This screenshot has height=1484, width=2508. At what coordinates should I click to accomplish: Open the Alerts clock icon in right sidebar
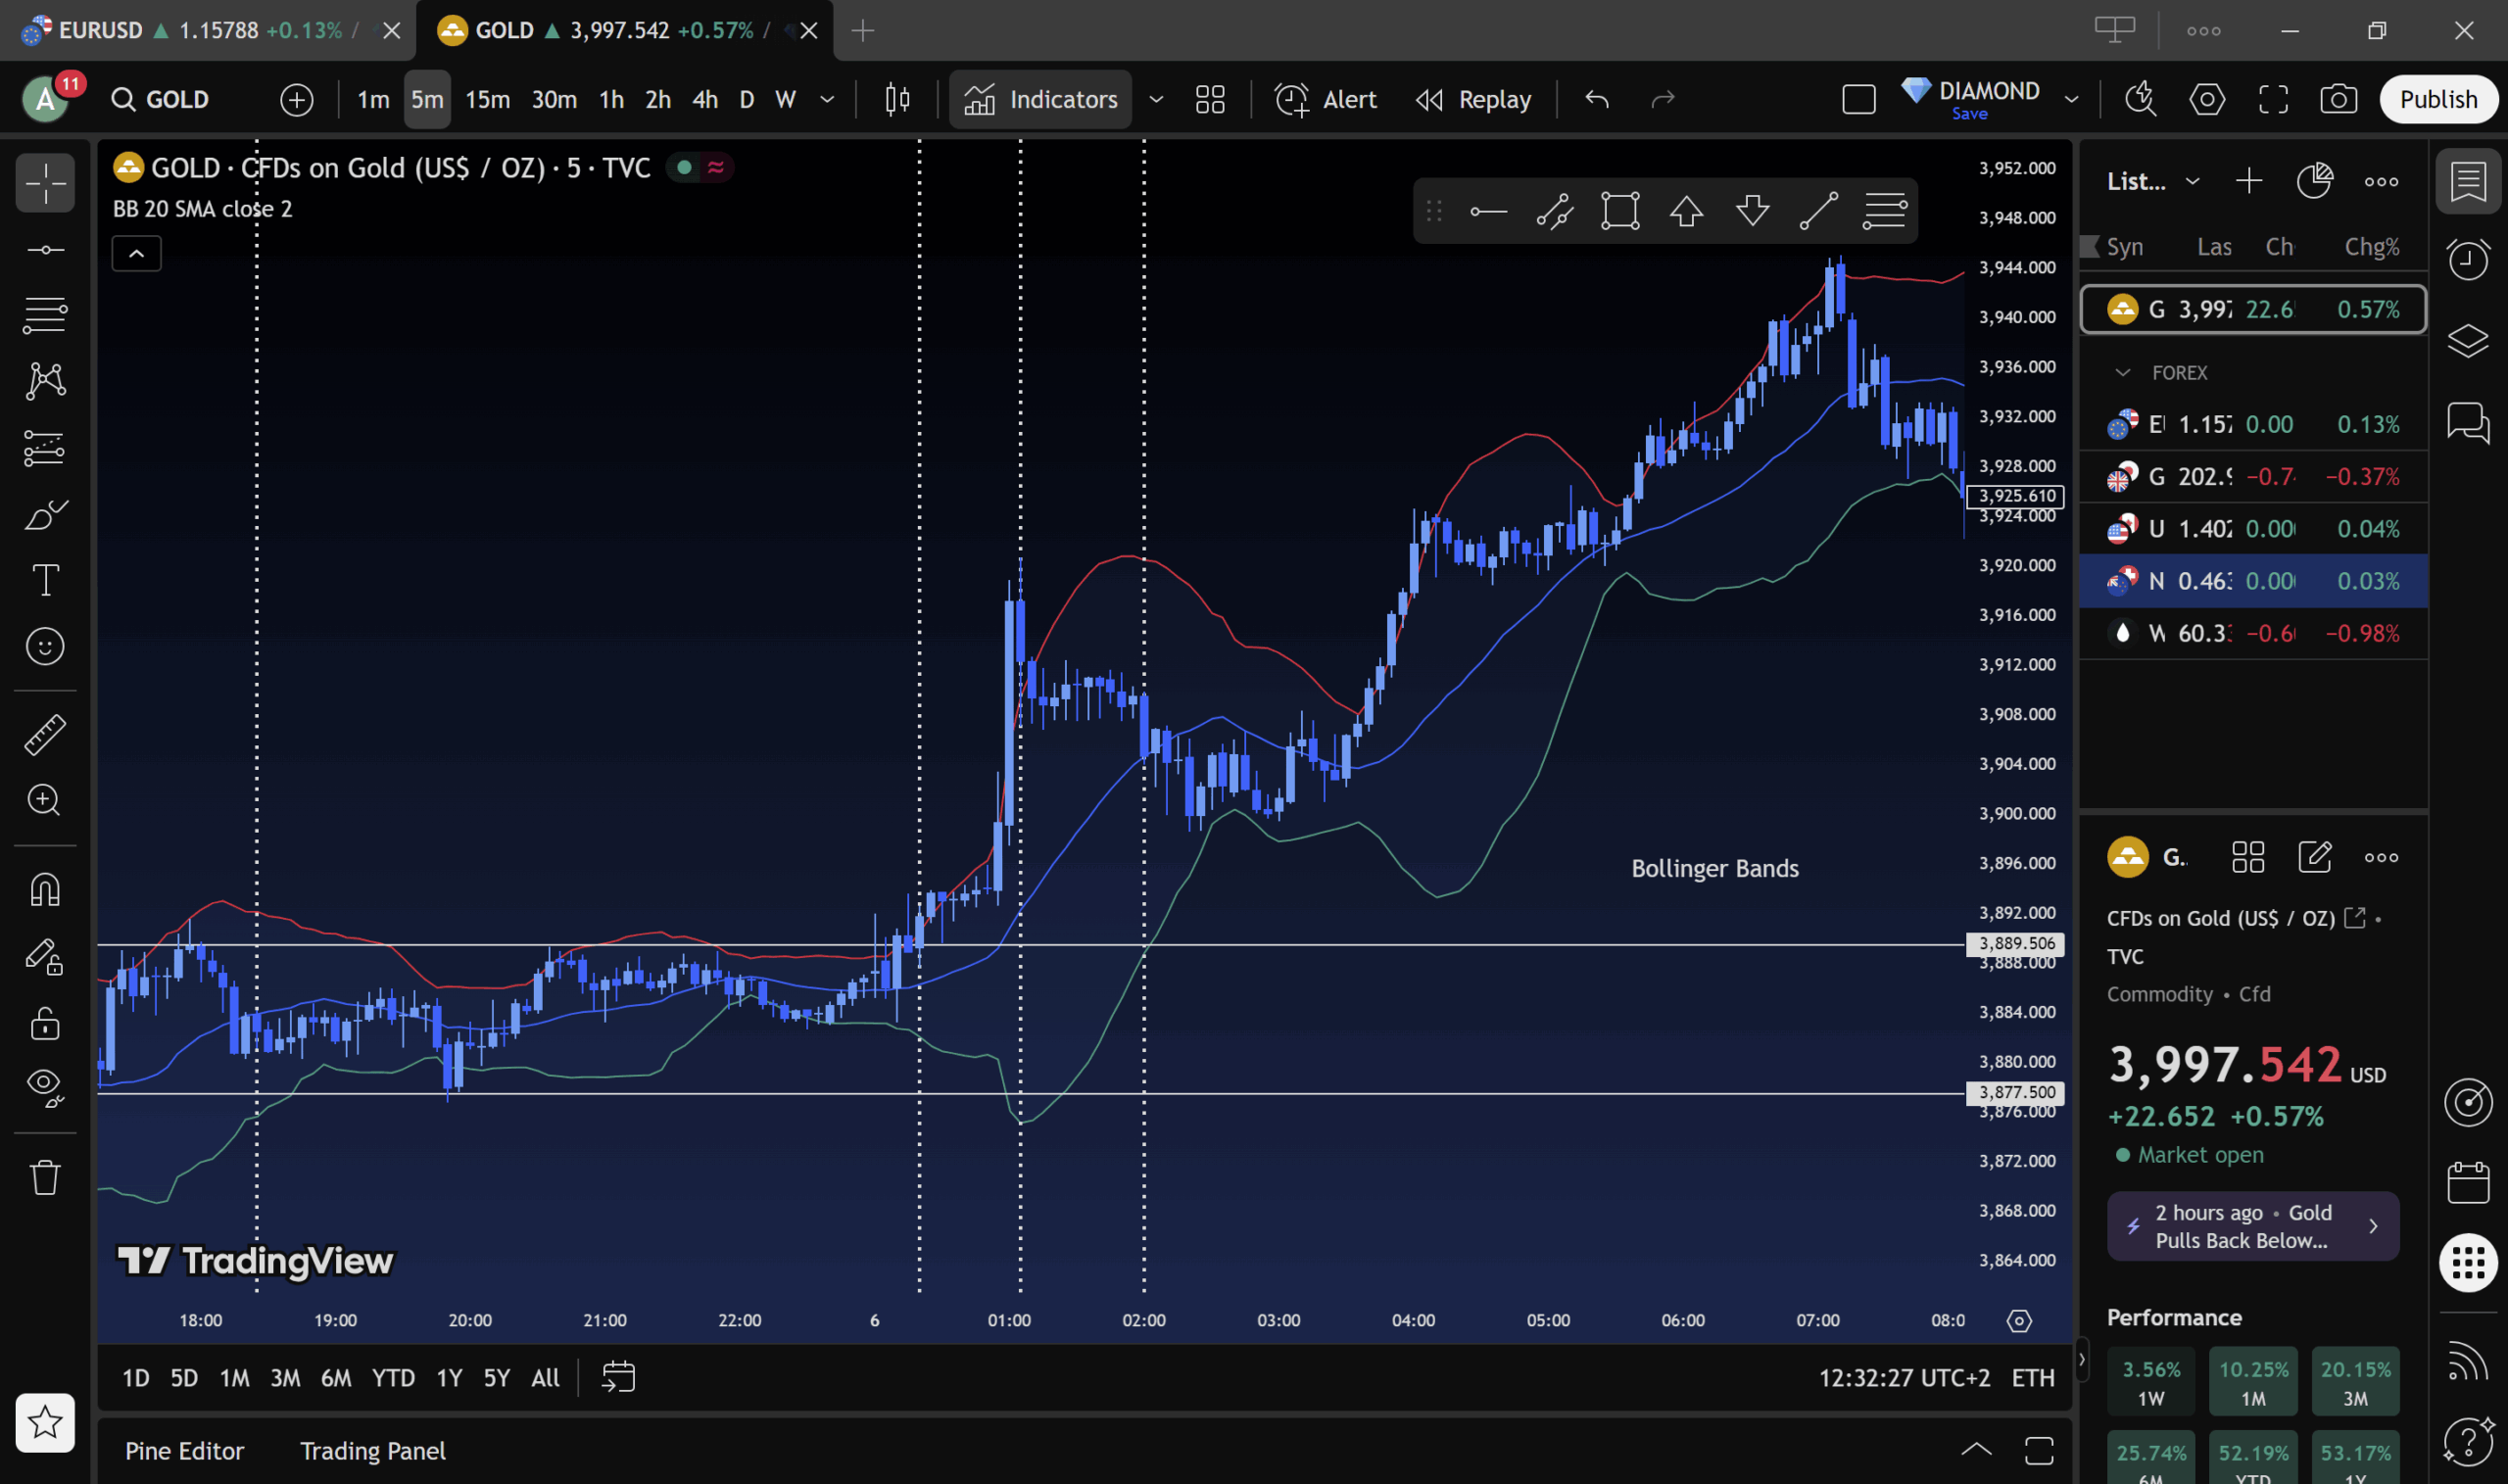[2467, 260]
